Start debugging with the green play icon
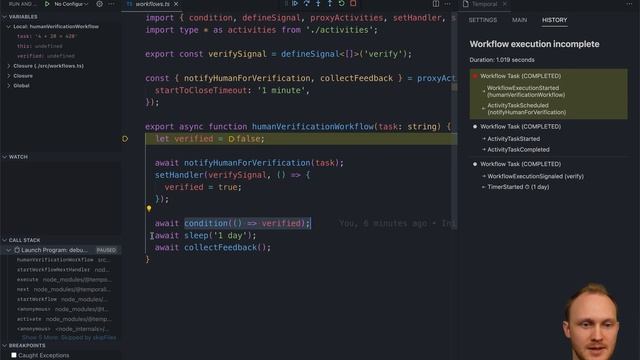The image size is (640, 360). [47, 4]
